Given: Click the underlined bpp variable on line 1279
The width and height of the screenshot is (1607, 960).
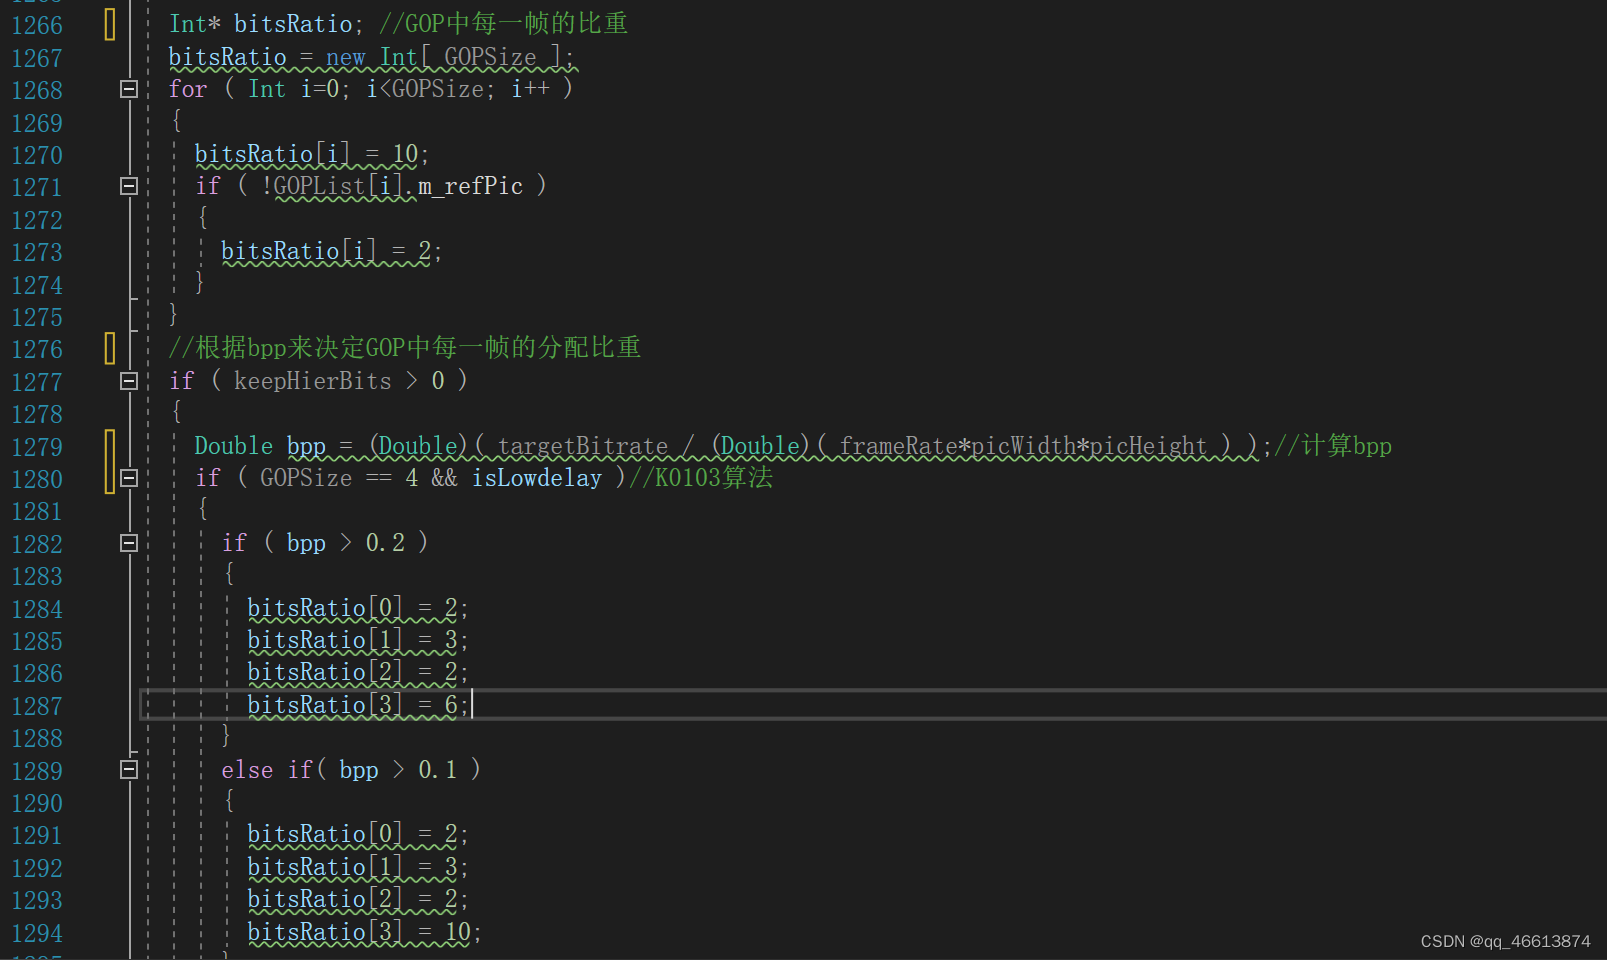Looking at the screenshot, I should (305, 446).
